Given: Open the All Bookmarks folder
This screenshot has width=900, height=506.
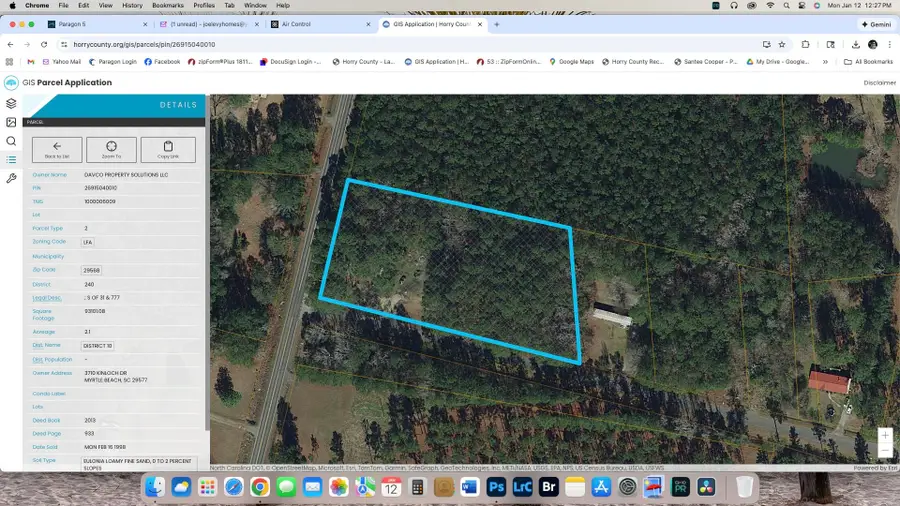Looking at the screenshot, I should (x=868, y=61).
